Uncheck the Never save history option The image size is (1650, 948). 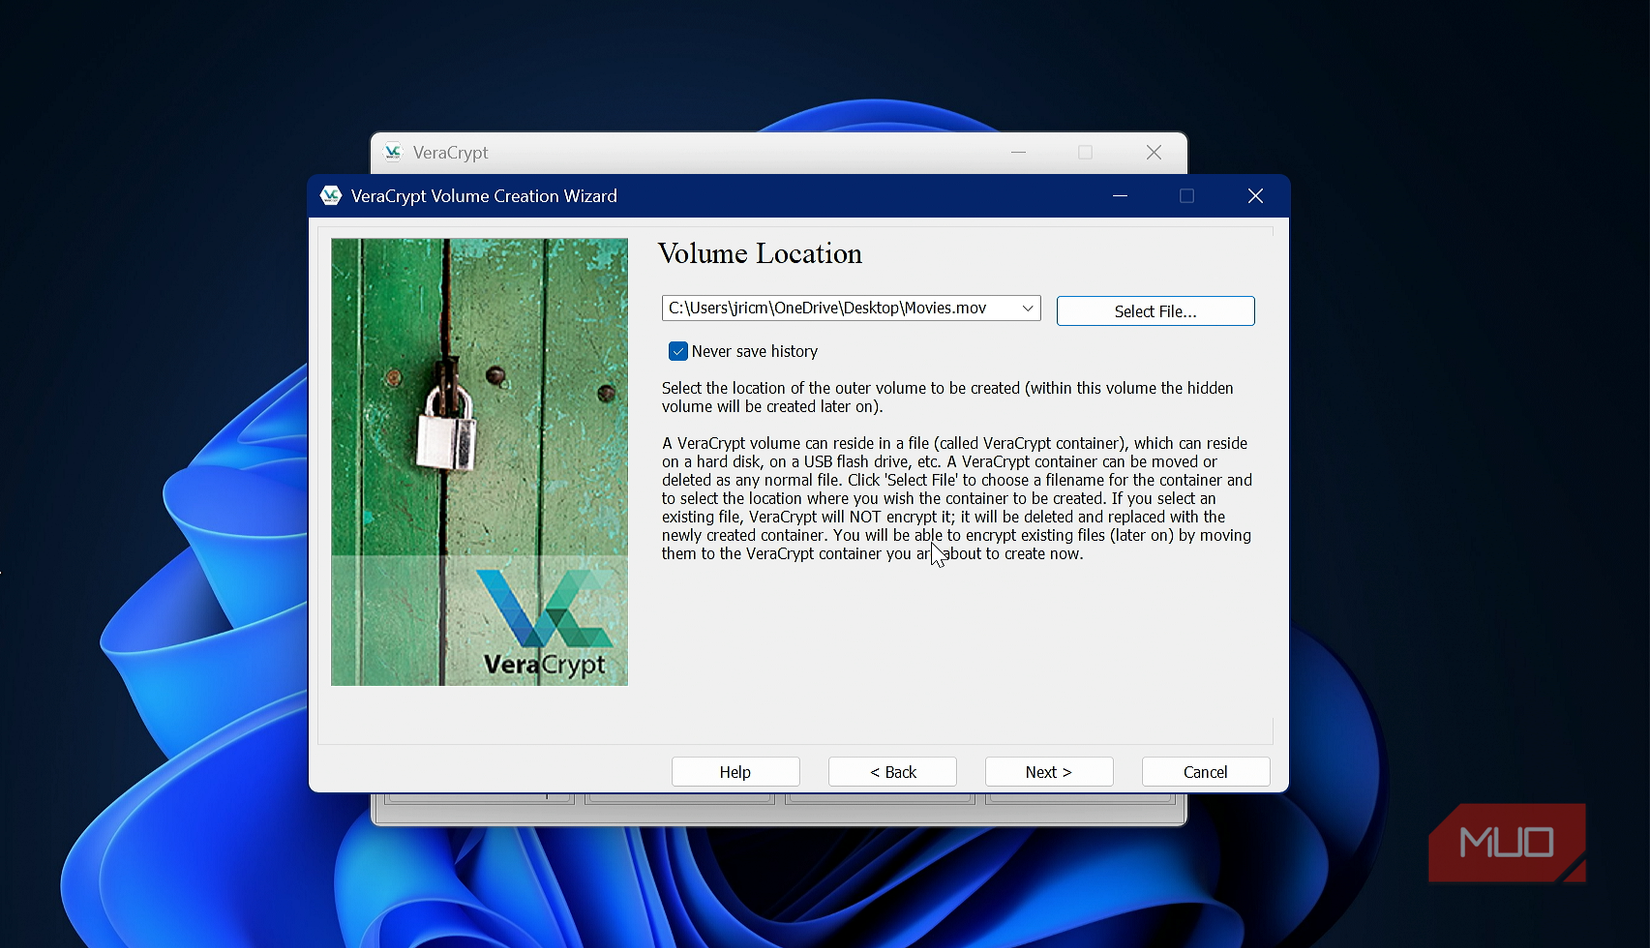[678, 351]
